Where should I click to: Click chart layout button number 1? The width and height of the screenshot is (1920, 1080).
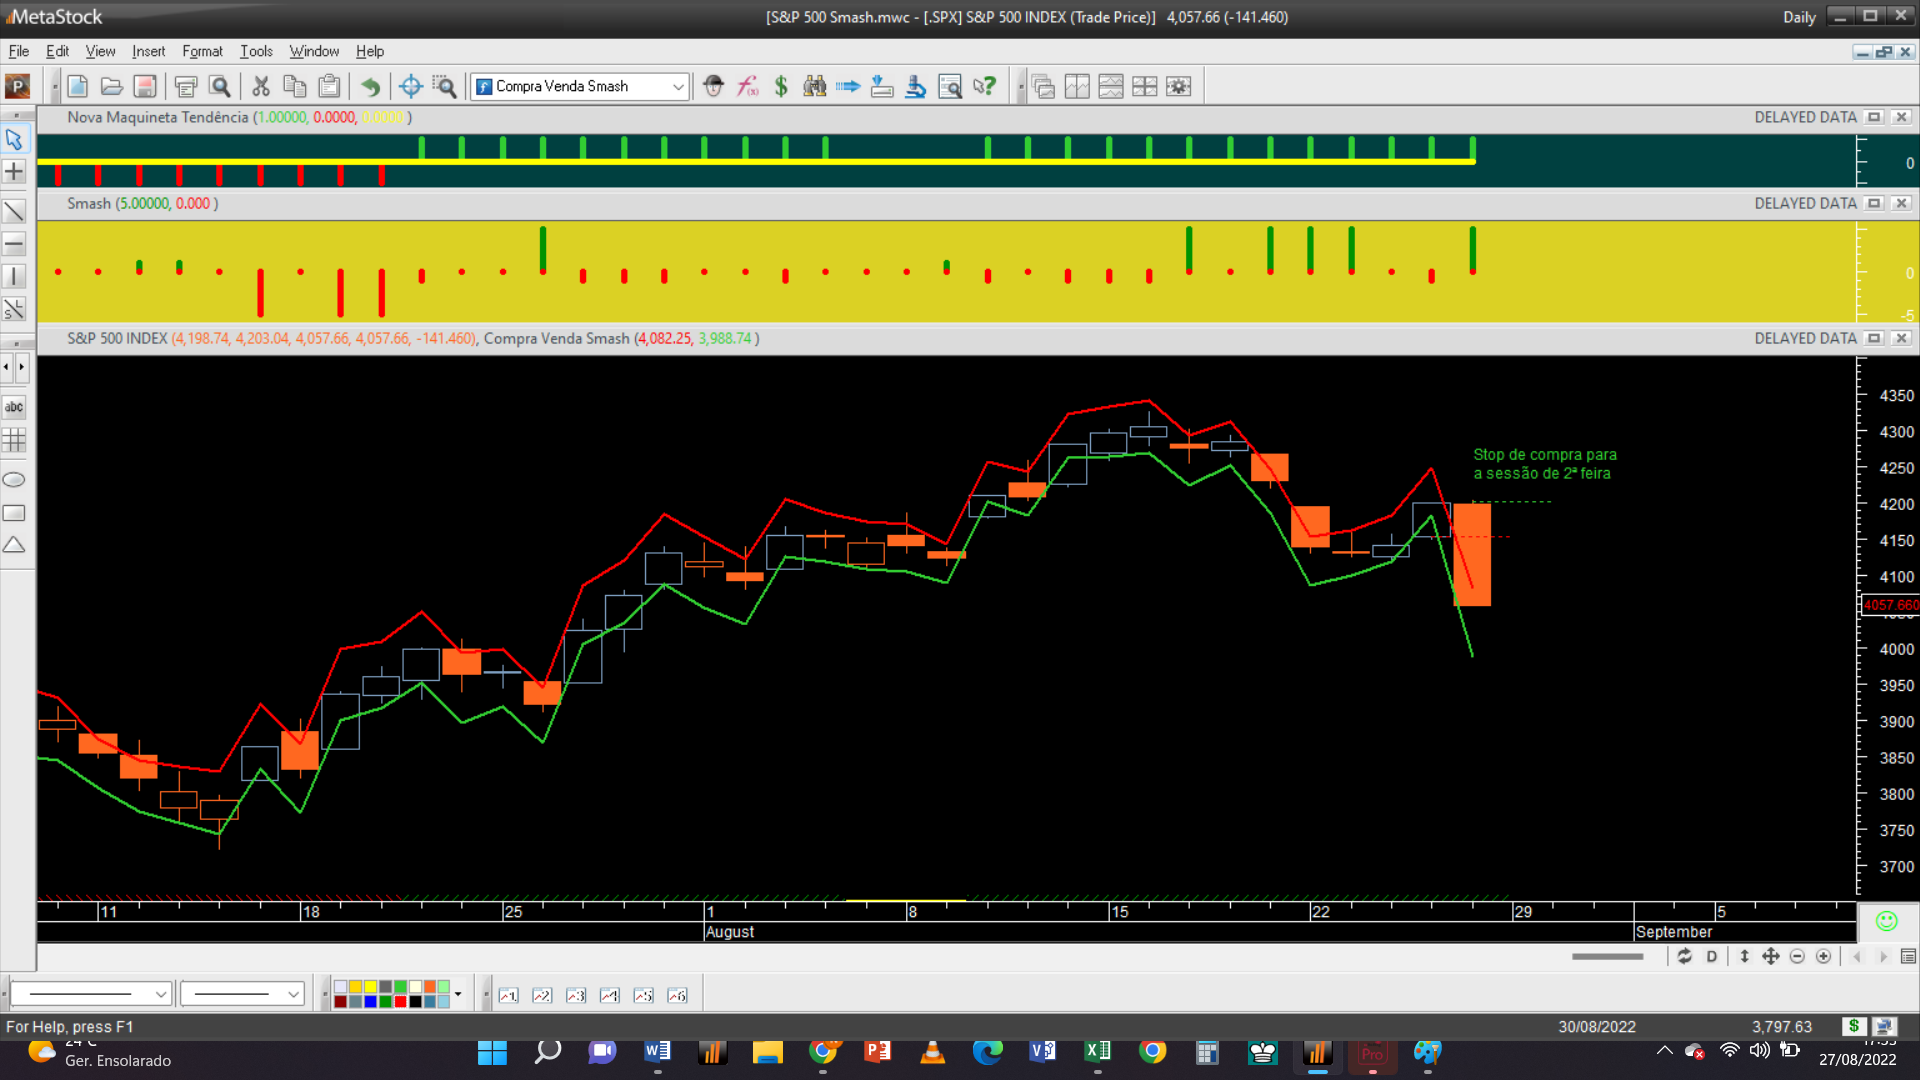coord(508,995)
